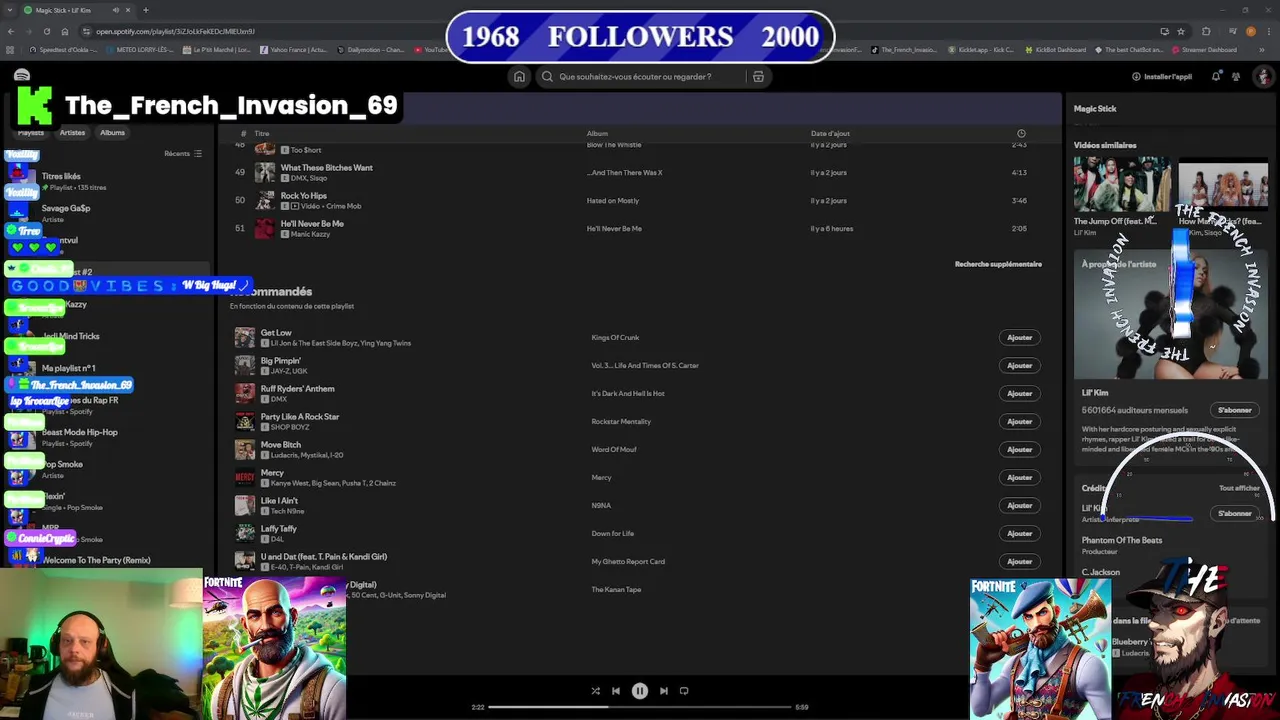The width and height of the screenshot is (1280, 720).
Task: Sort by the Titre column header
Action: [x=261, y=133]
